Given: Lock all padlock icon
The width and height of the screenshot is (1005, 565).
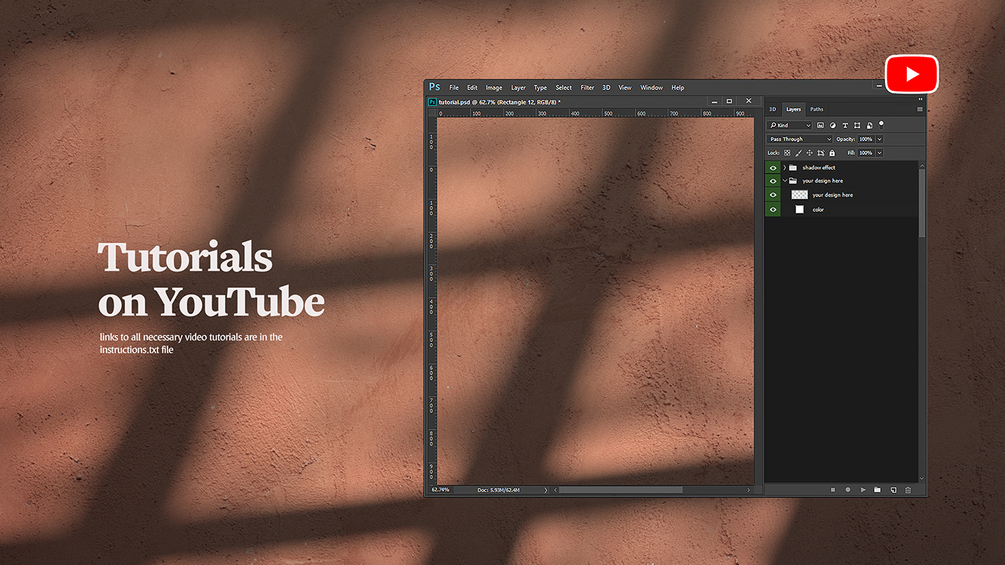Looking at the screenshot, I should click(x=832, y=153).
